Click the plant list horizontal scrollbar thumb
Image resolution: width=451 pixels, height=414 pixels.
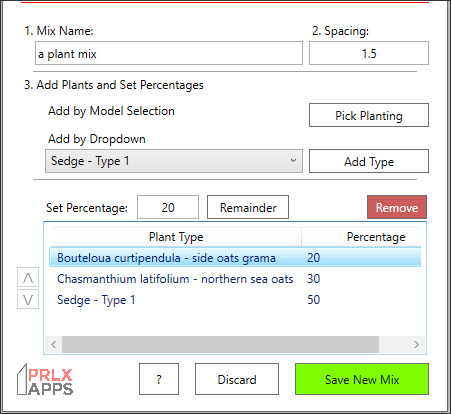point(220,344)
